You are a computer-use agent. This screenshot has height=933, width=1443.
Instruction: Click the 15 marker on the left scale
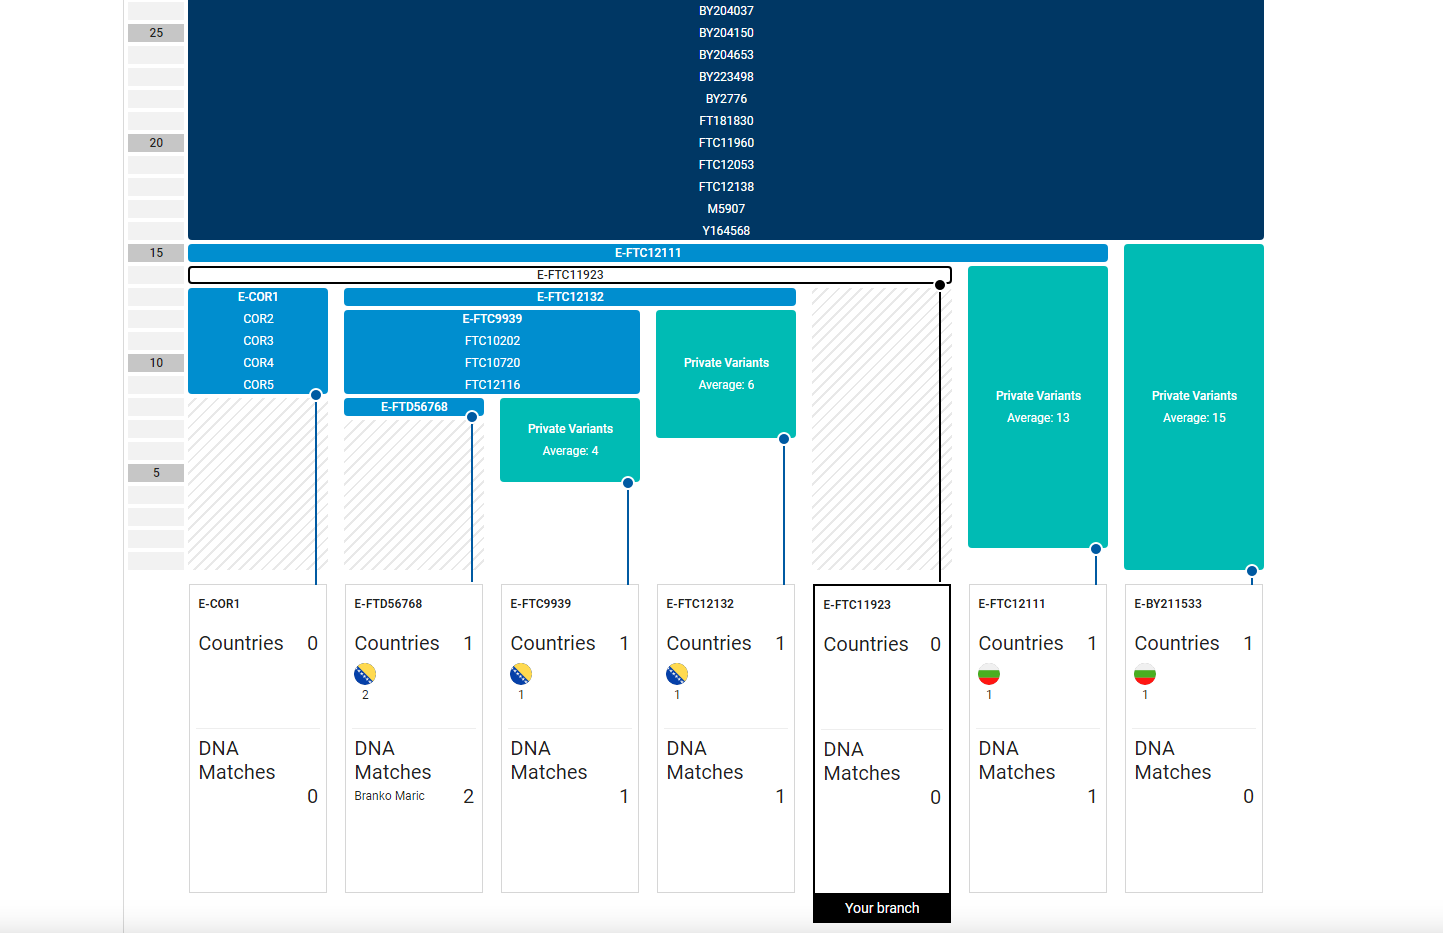(156, 253)
